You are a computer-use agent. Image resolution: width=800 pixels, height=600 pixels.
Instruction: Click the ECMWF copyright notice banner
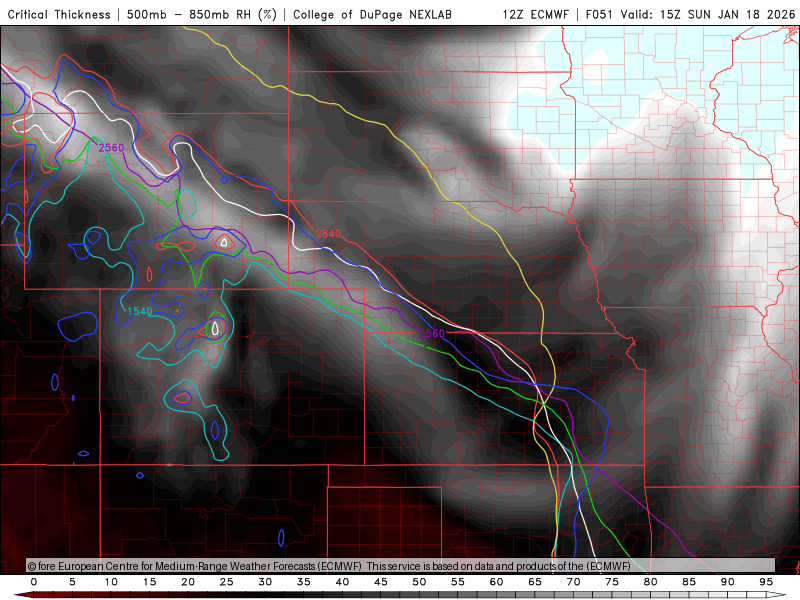(401, 565)
